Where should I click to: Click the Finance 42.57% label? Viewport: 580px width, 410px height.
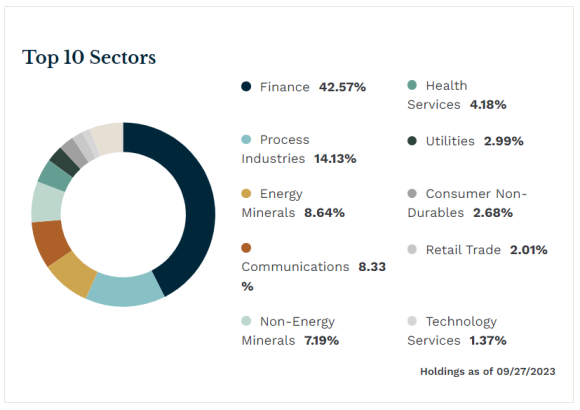point(313,87)
